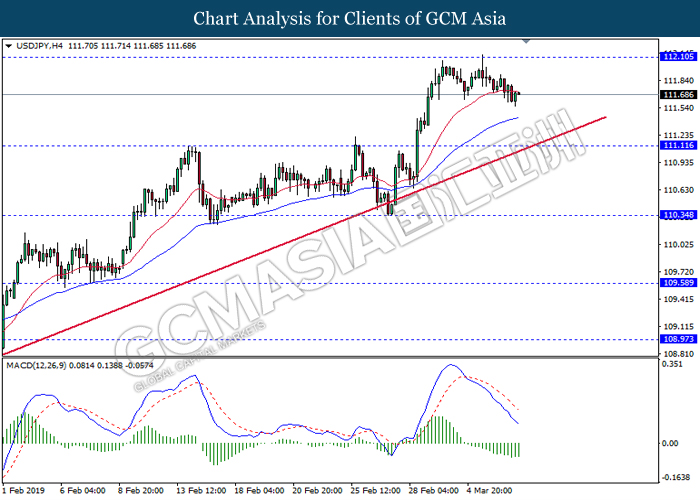Click the MACD scale value 0.351
The width and height of the screenshot is (700, 500).
pos(672,364)
